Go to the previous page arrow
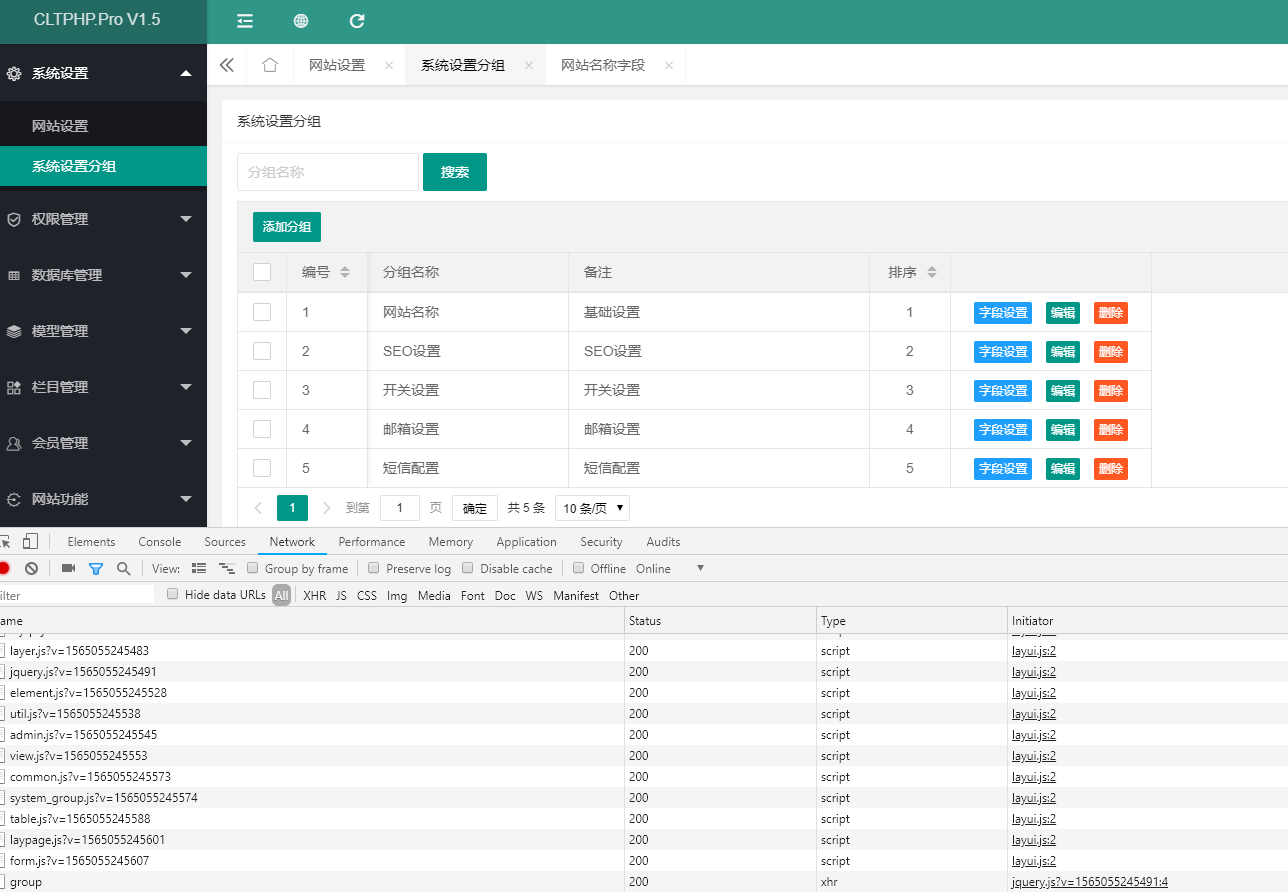 [x=258, y=508]
